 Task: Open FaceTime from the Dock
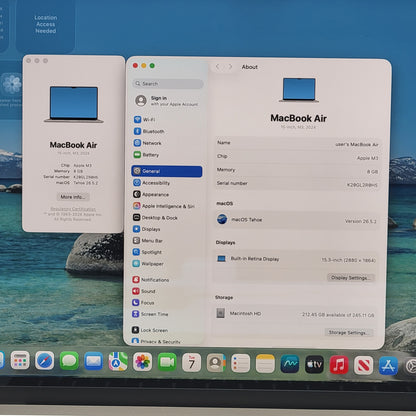point(167,362)
